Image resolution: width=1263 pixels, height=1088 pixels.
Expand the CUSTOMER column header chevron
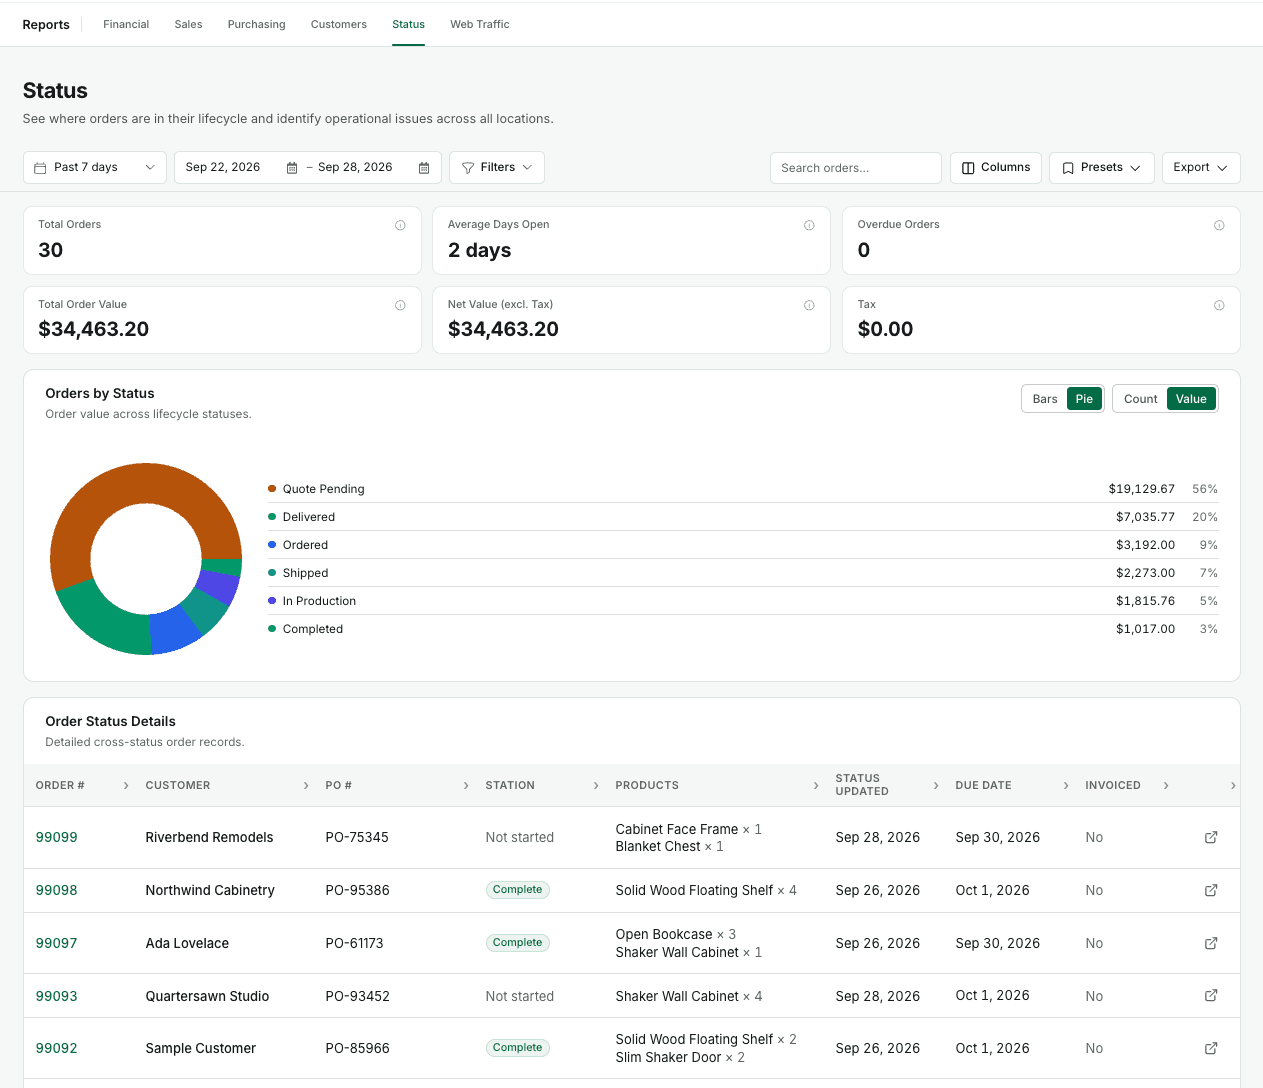(306, 786)
